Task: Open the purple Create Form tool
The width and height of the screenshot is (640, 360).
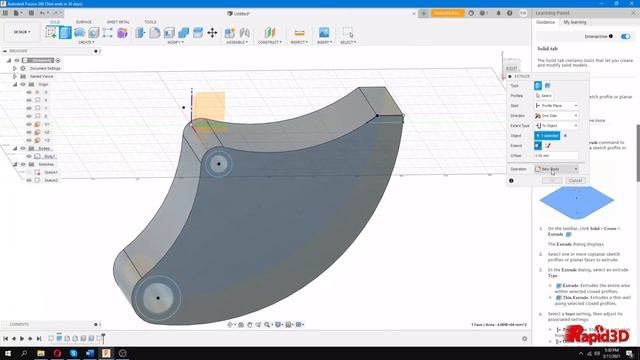Action: pos(122,33)
